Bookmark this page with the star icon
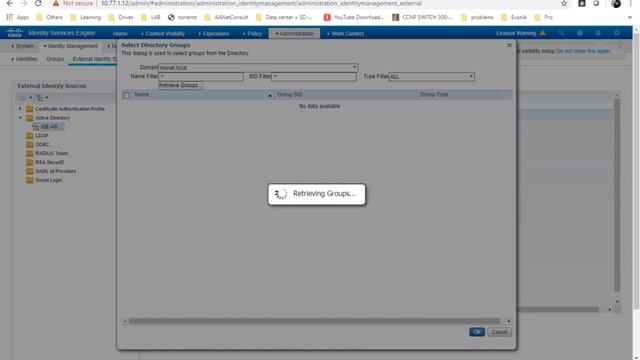The image size is (640, 360). point(564,3)
